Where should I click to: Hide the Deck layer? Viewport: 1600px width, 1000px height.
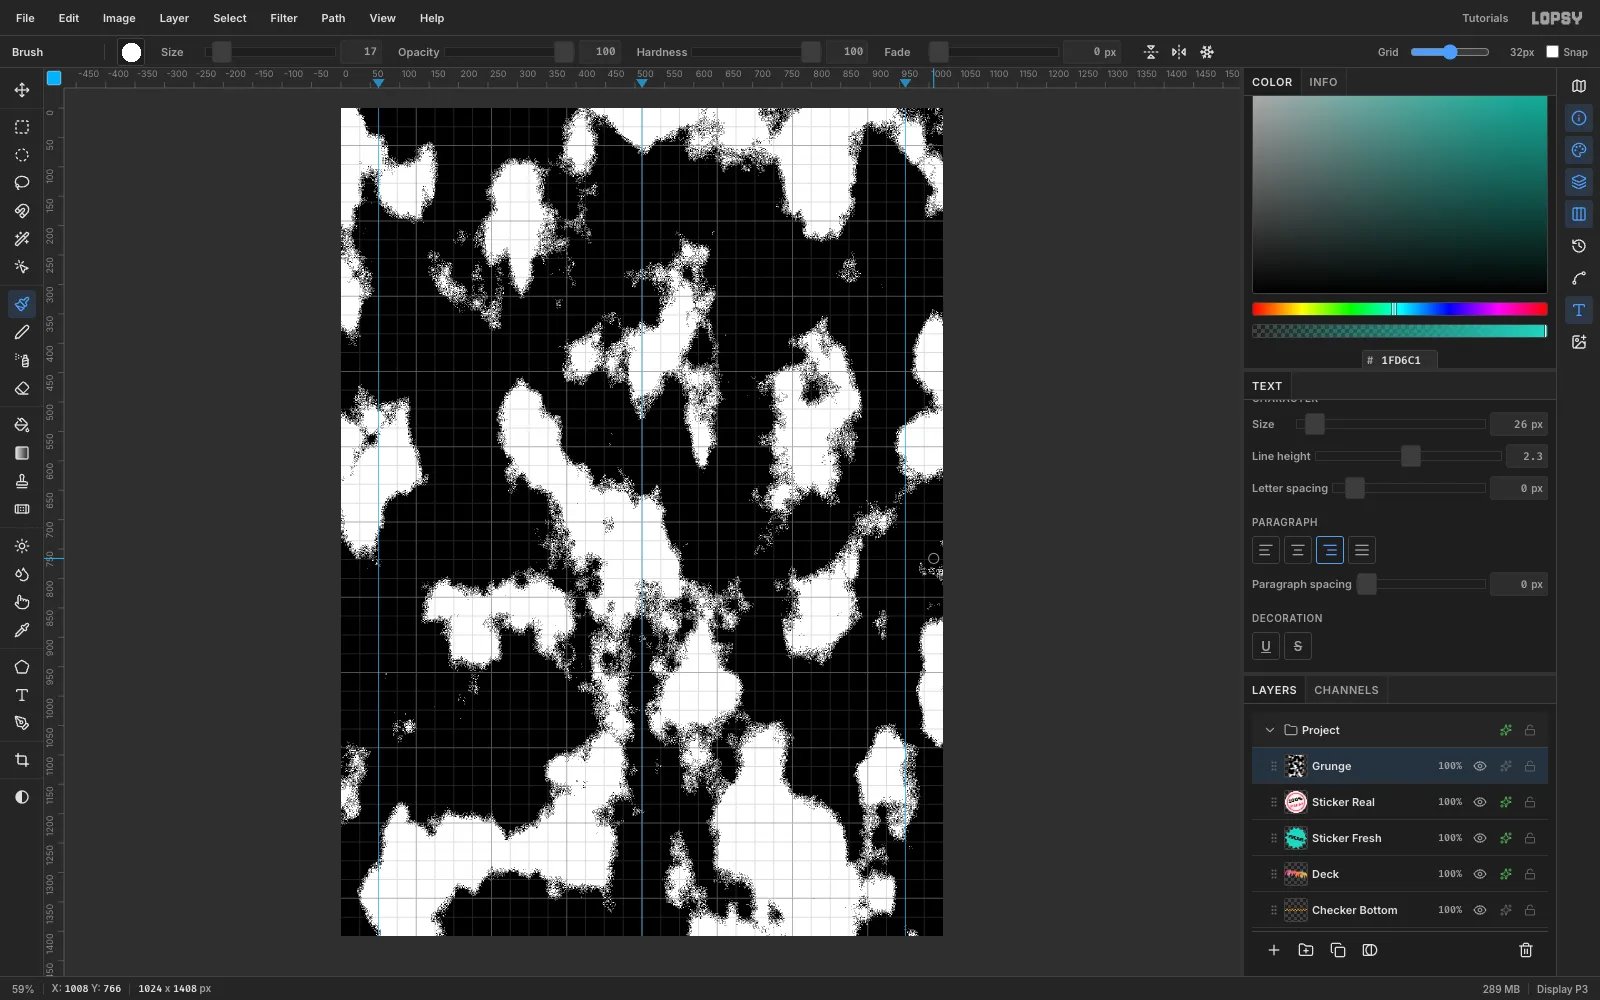[1480, 874]
